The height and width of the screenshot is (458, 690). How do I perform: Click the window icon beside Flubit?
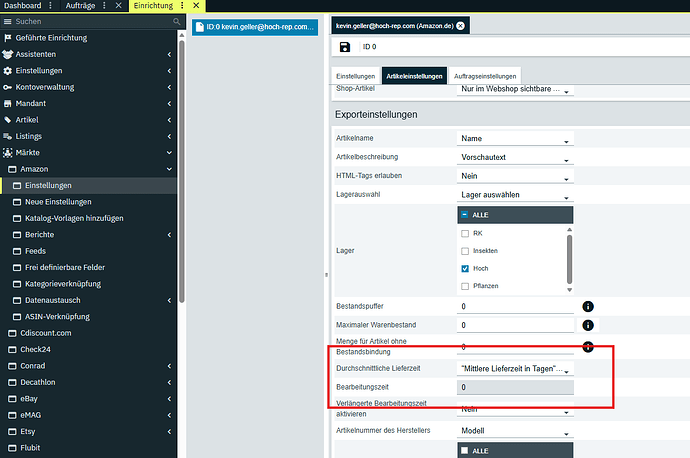12,448
